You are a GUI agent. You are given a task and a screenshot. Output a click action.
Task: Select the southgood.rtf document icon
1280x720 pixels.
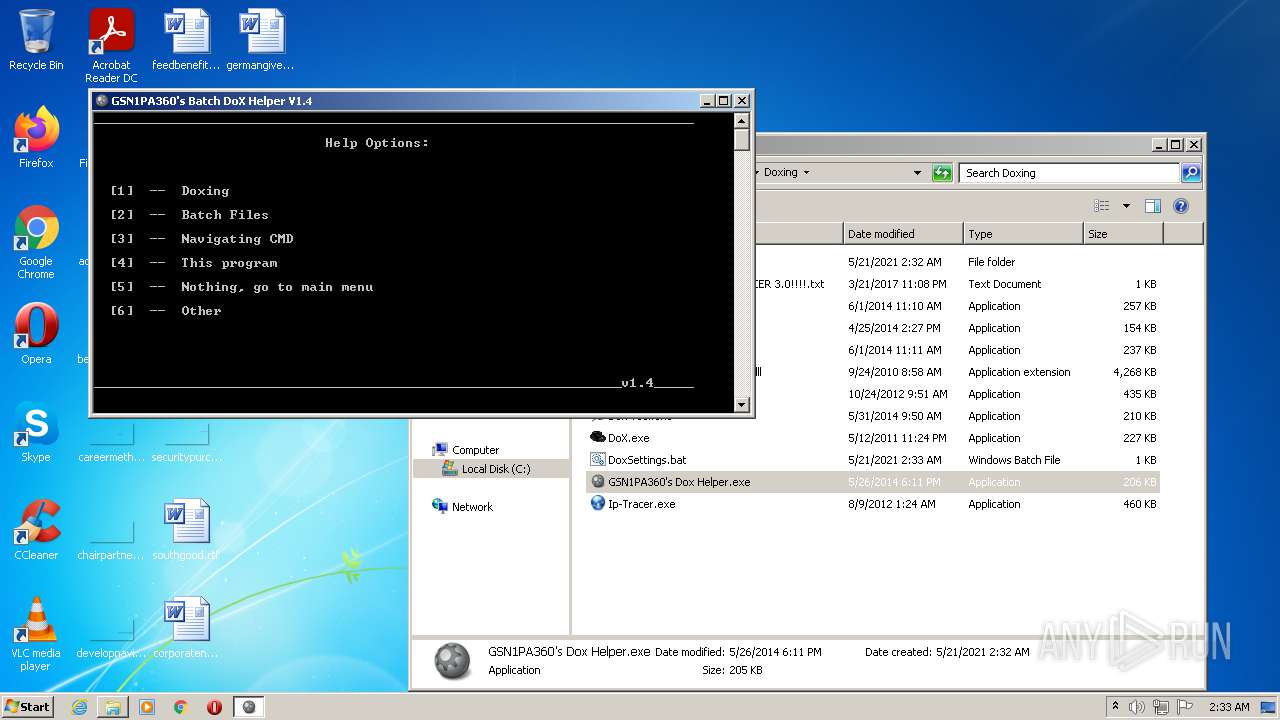(186, 530)
